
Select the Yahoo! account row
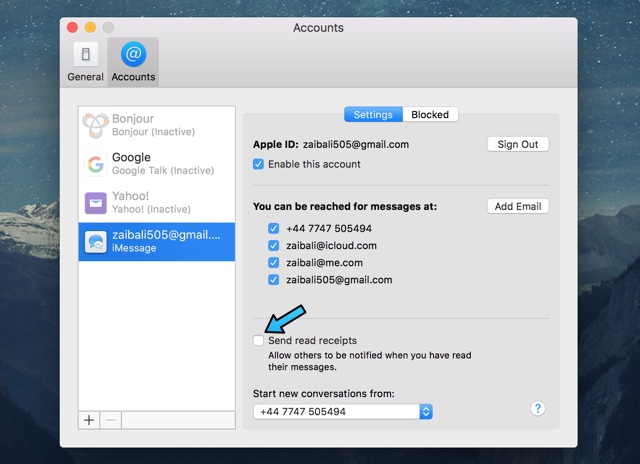157,202
